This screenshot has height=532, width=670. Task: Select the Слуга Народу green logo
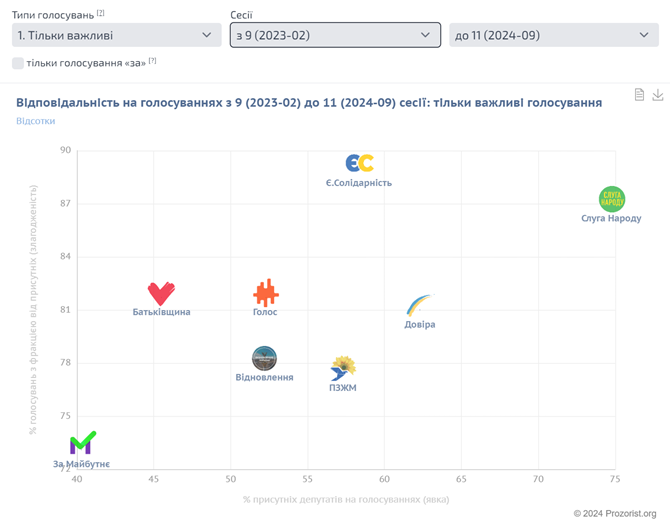(612, 199)
